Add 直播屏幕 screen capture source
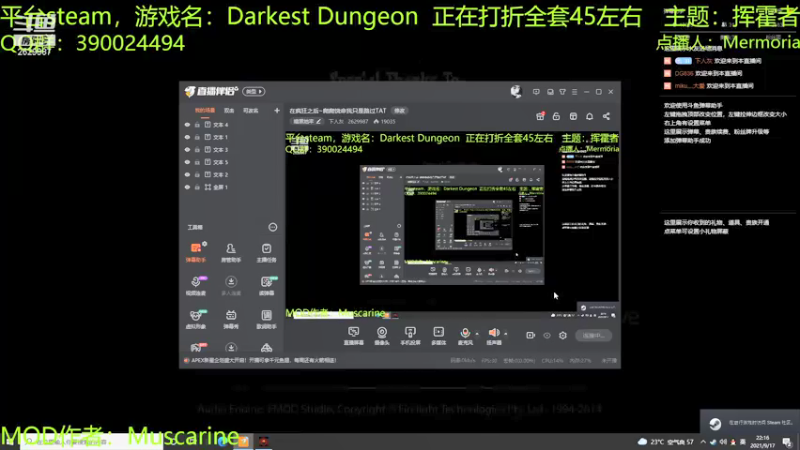 [x=354, y=336]
